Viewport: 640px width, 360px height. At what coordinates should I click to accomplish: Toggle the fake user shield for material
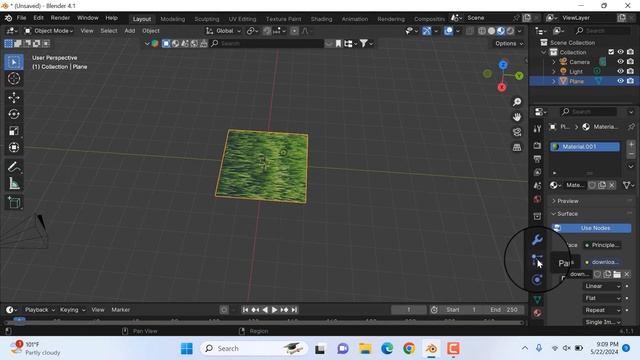pos(592,185)
